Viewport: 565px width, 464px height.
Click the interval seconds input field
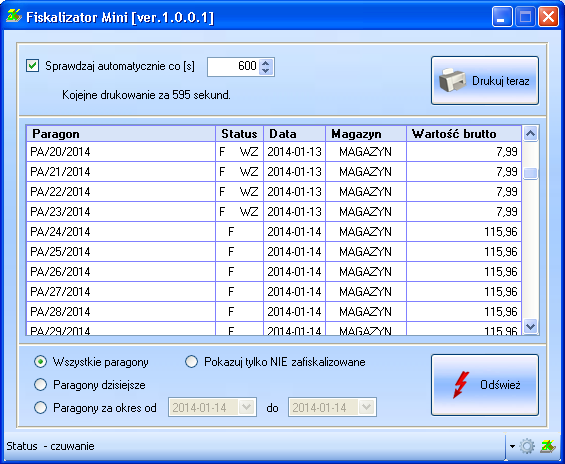(233, 67)
